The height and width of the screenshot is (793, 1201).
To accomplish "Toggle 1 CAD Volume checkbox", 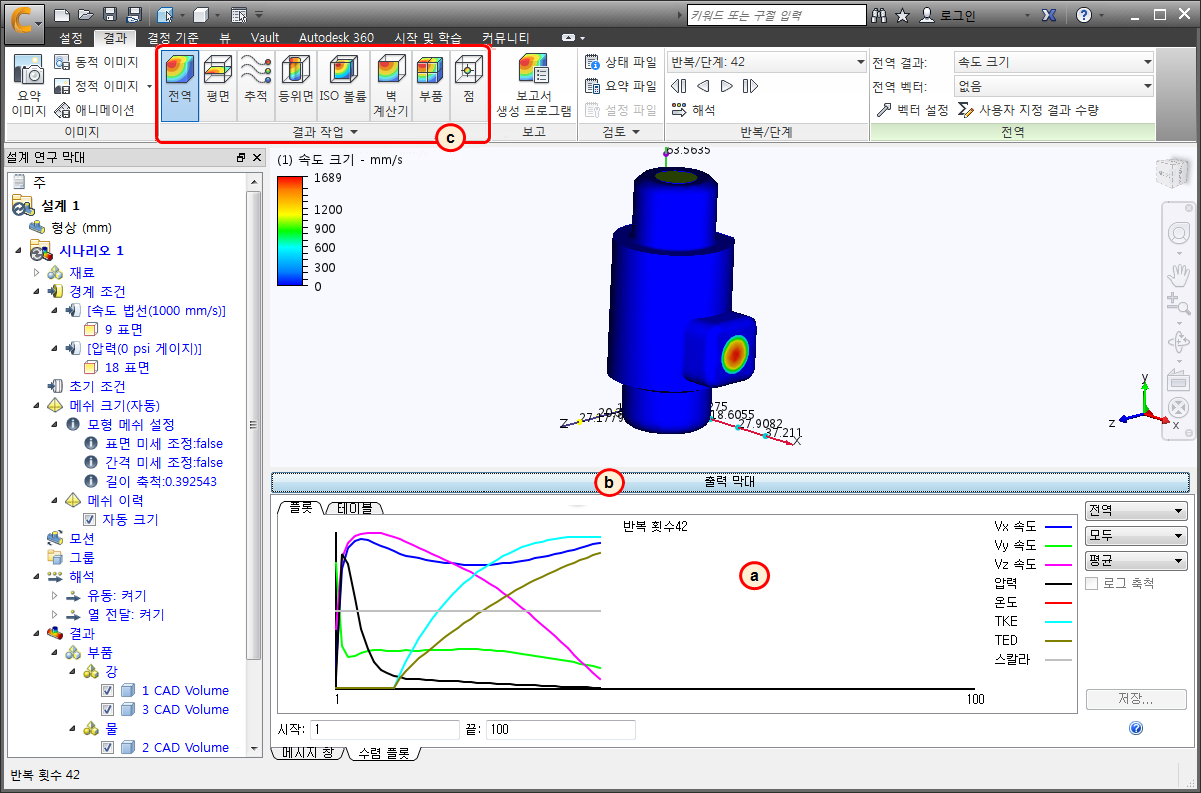I will 108,691.
